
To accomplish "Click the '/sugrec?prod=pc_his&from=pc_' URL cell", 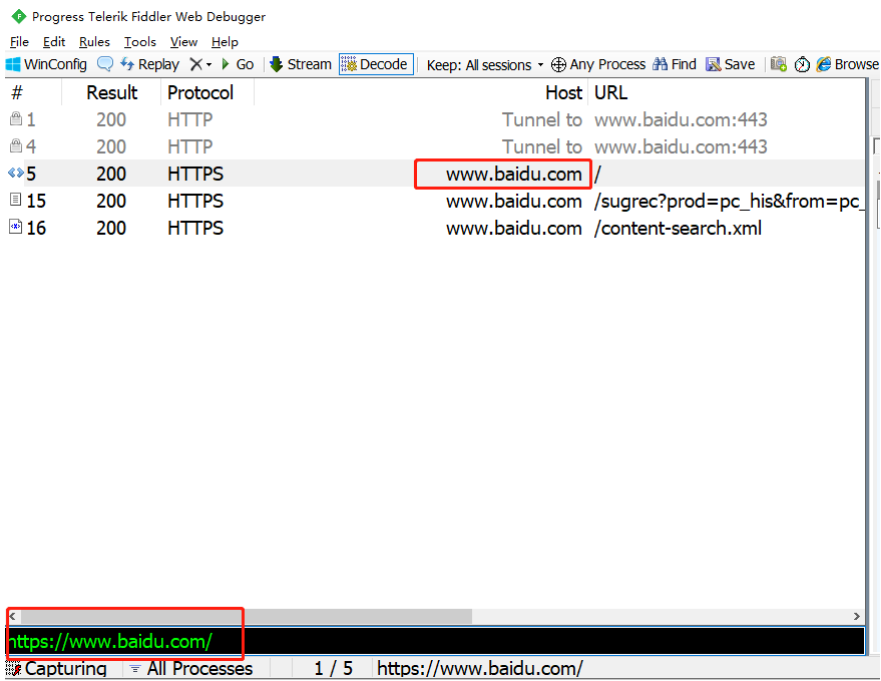I will (x=728, y=201).
